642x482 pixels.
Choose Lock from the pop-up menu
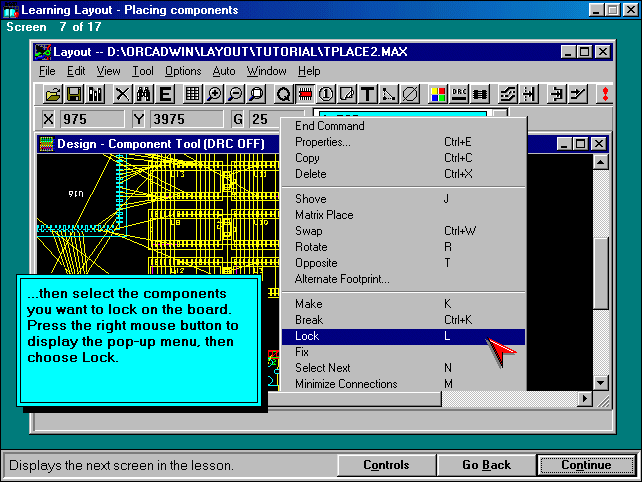pyautogui.click(x=307, y=337)
